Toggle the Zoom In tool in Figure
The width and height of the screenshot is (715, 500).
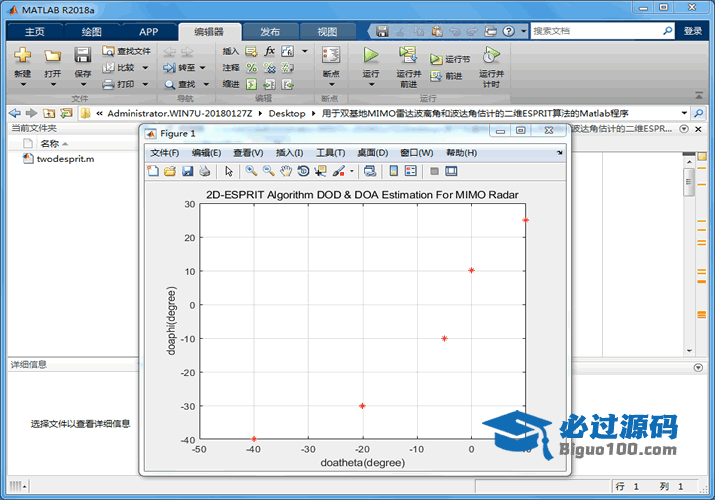click(x=251, y=171)
